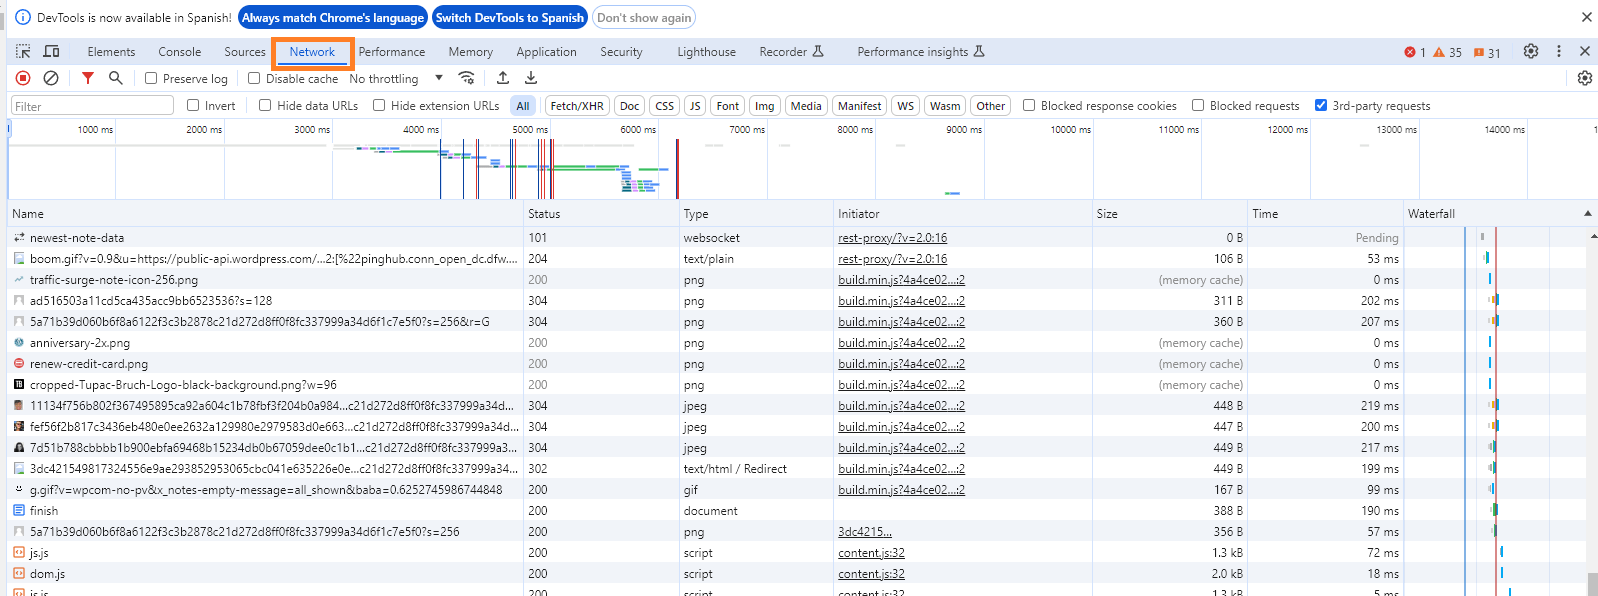Screen dimensions: 1598x596
Task: Click the Waterfall column sort arrow
Action: click(1587, 214)
